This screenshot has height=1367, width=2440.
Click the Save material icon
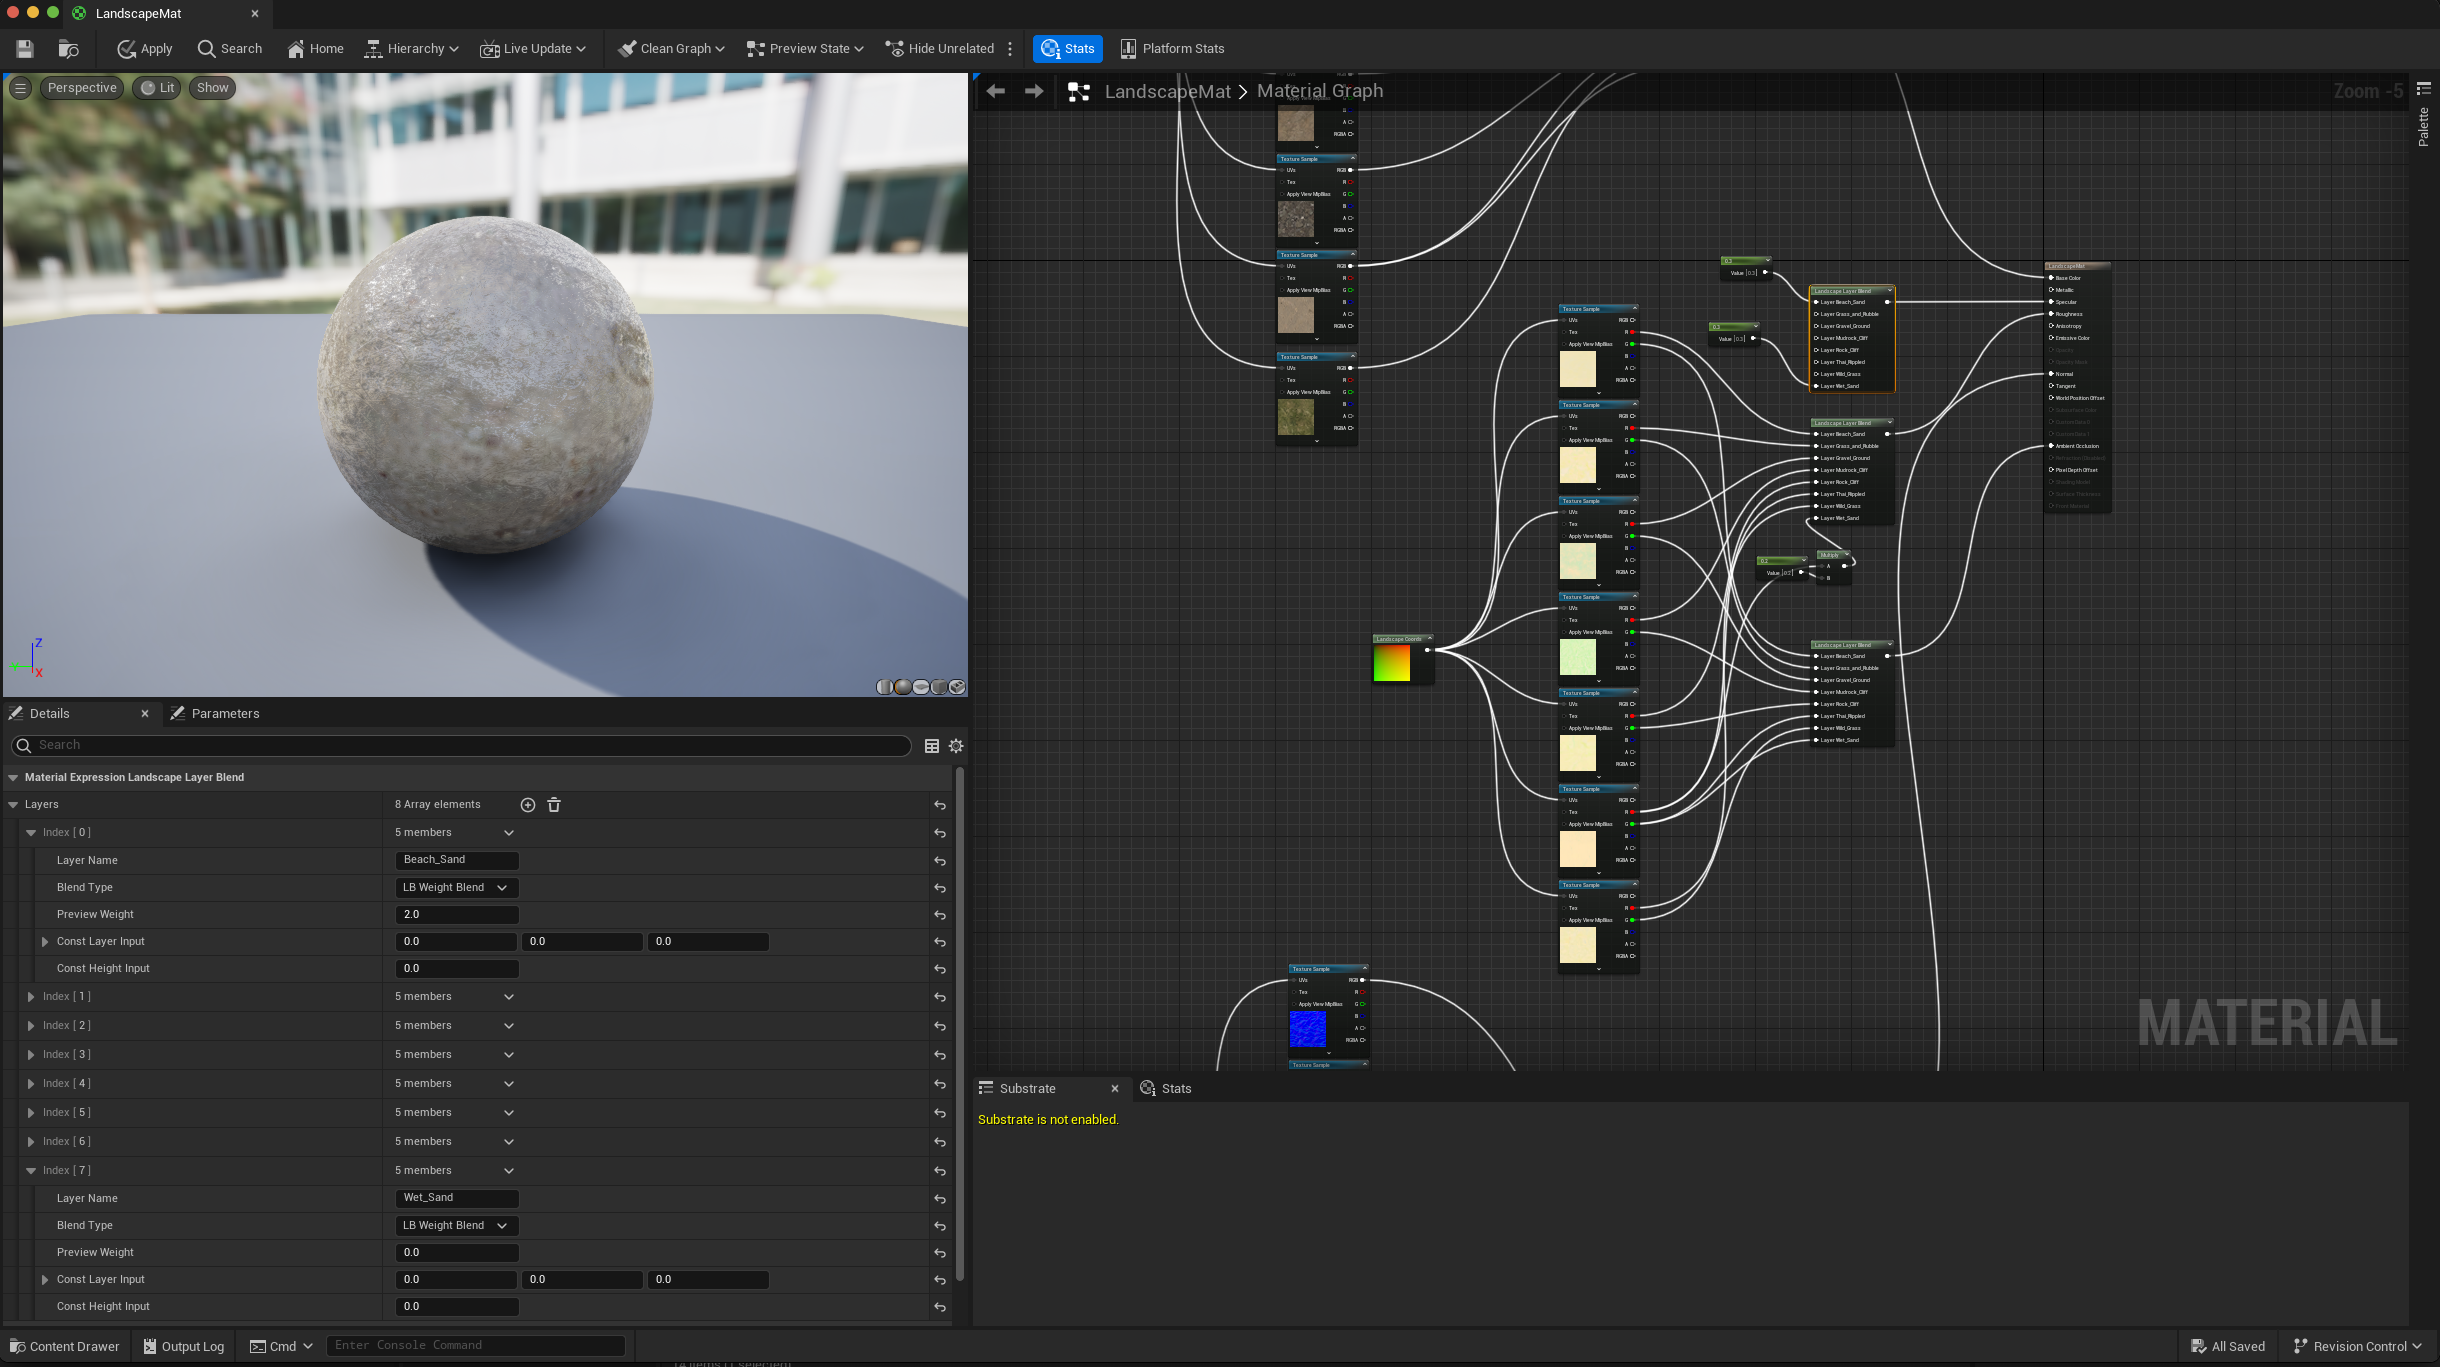pos(25,48)
